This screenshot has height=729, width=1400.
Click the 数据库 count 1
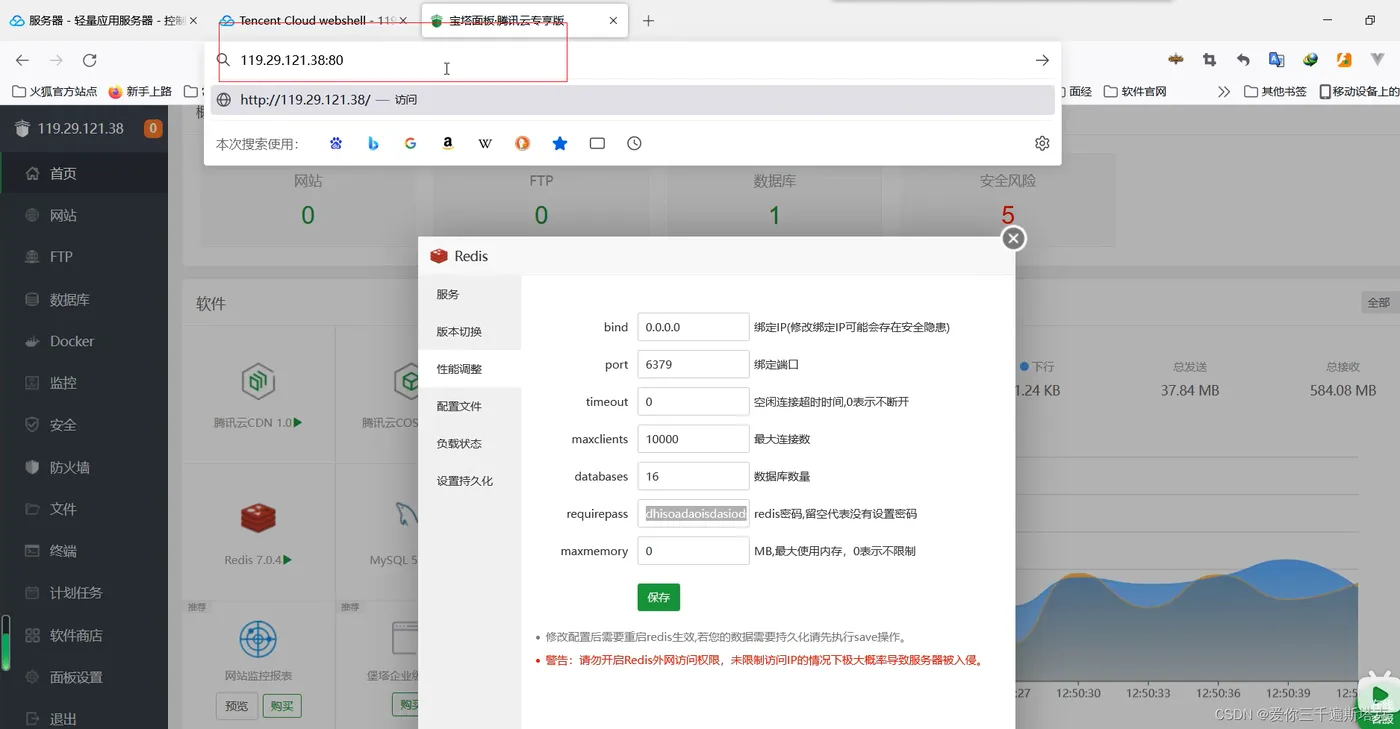(774, 215)
